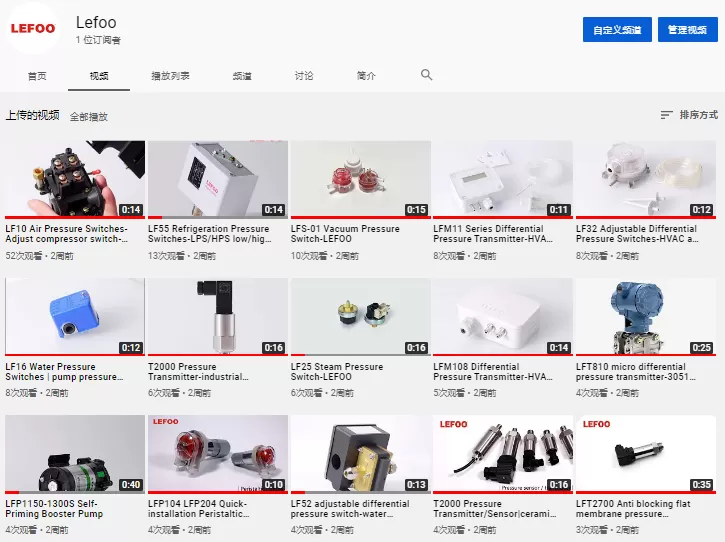Viewport: 725px width, 542px height.
Task: Open T2000 Pressure Transmitter-industrial thumbnail
Action: (x=218, y=317)
